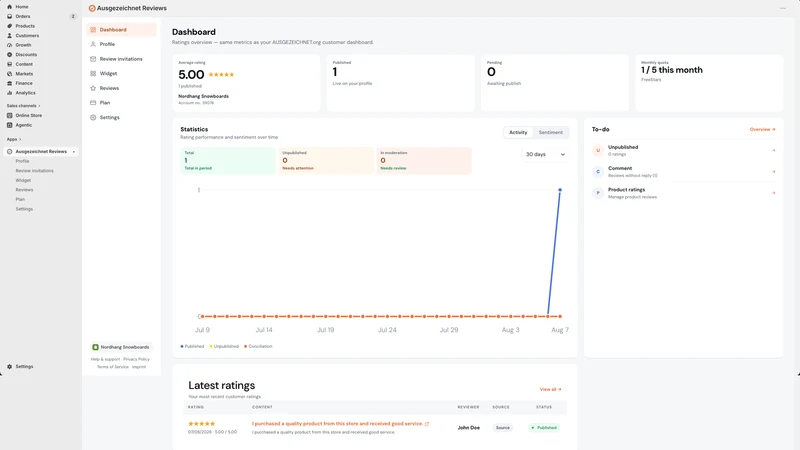Open the Product ratings to-do arrow

click(773, 193)
